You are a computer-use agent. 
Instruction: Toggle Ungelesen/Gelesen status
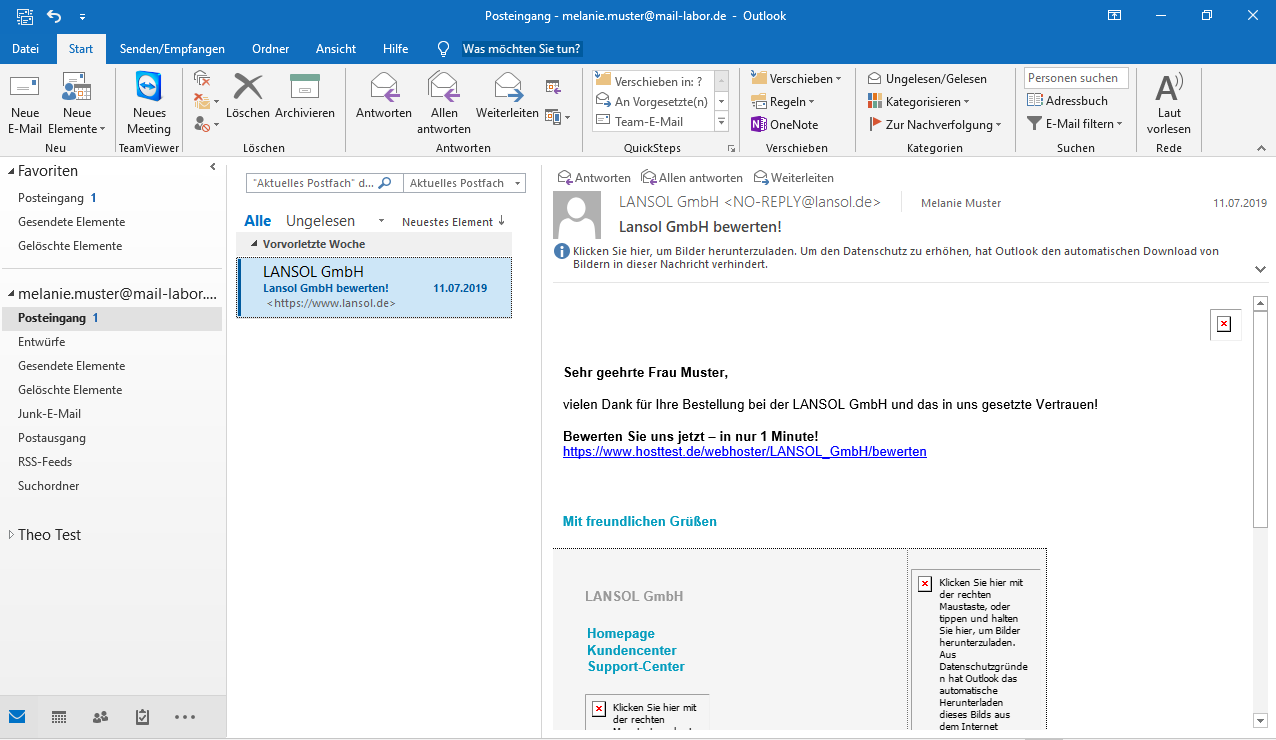tap(927, 78)
